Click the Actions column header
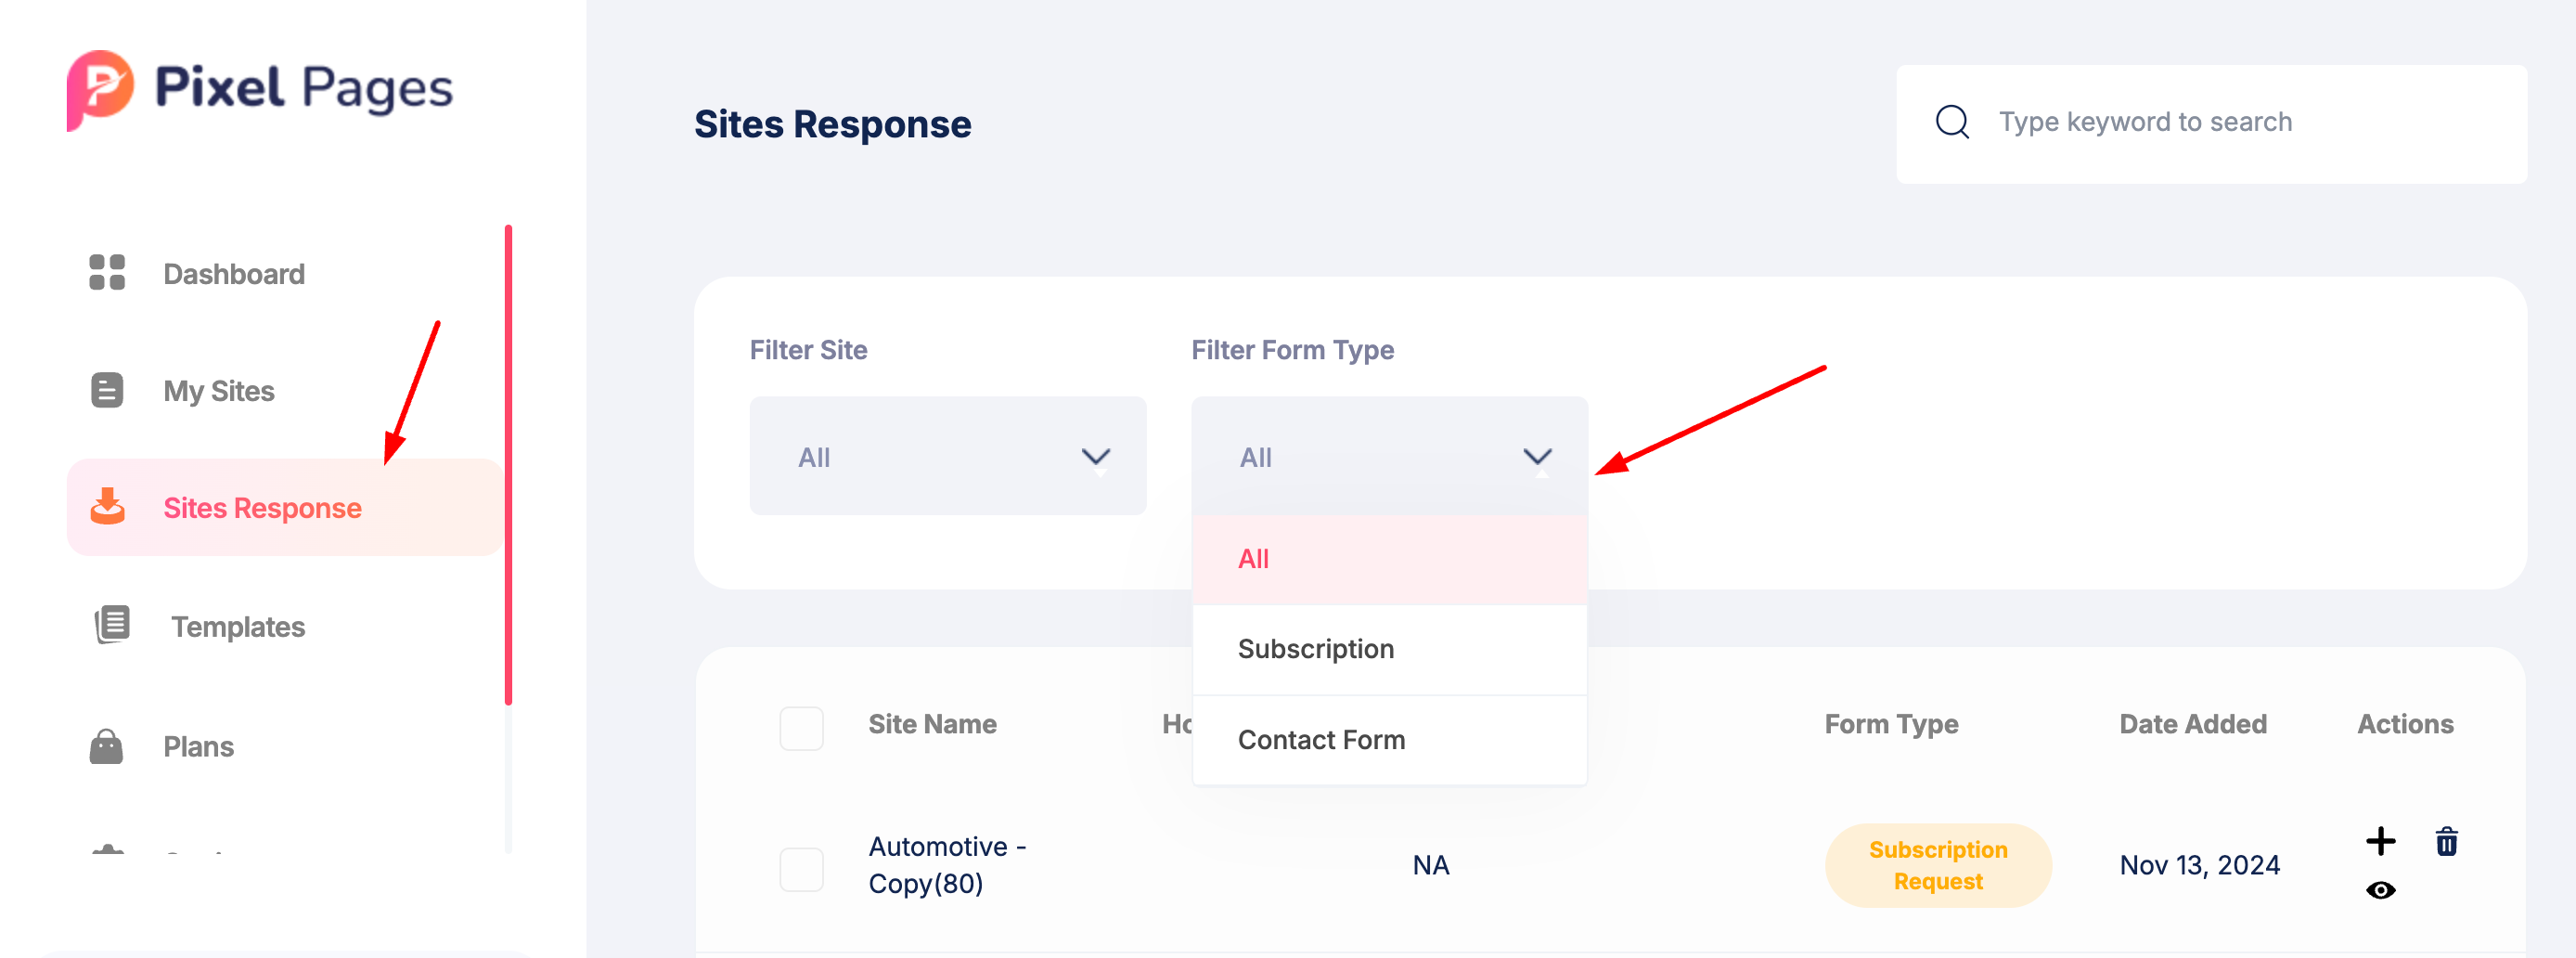Image resolution: width=2576 pixels, height=958 pixels. 2404,723
